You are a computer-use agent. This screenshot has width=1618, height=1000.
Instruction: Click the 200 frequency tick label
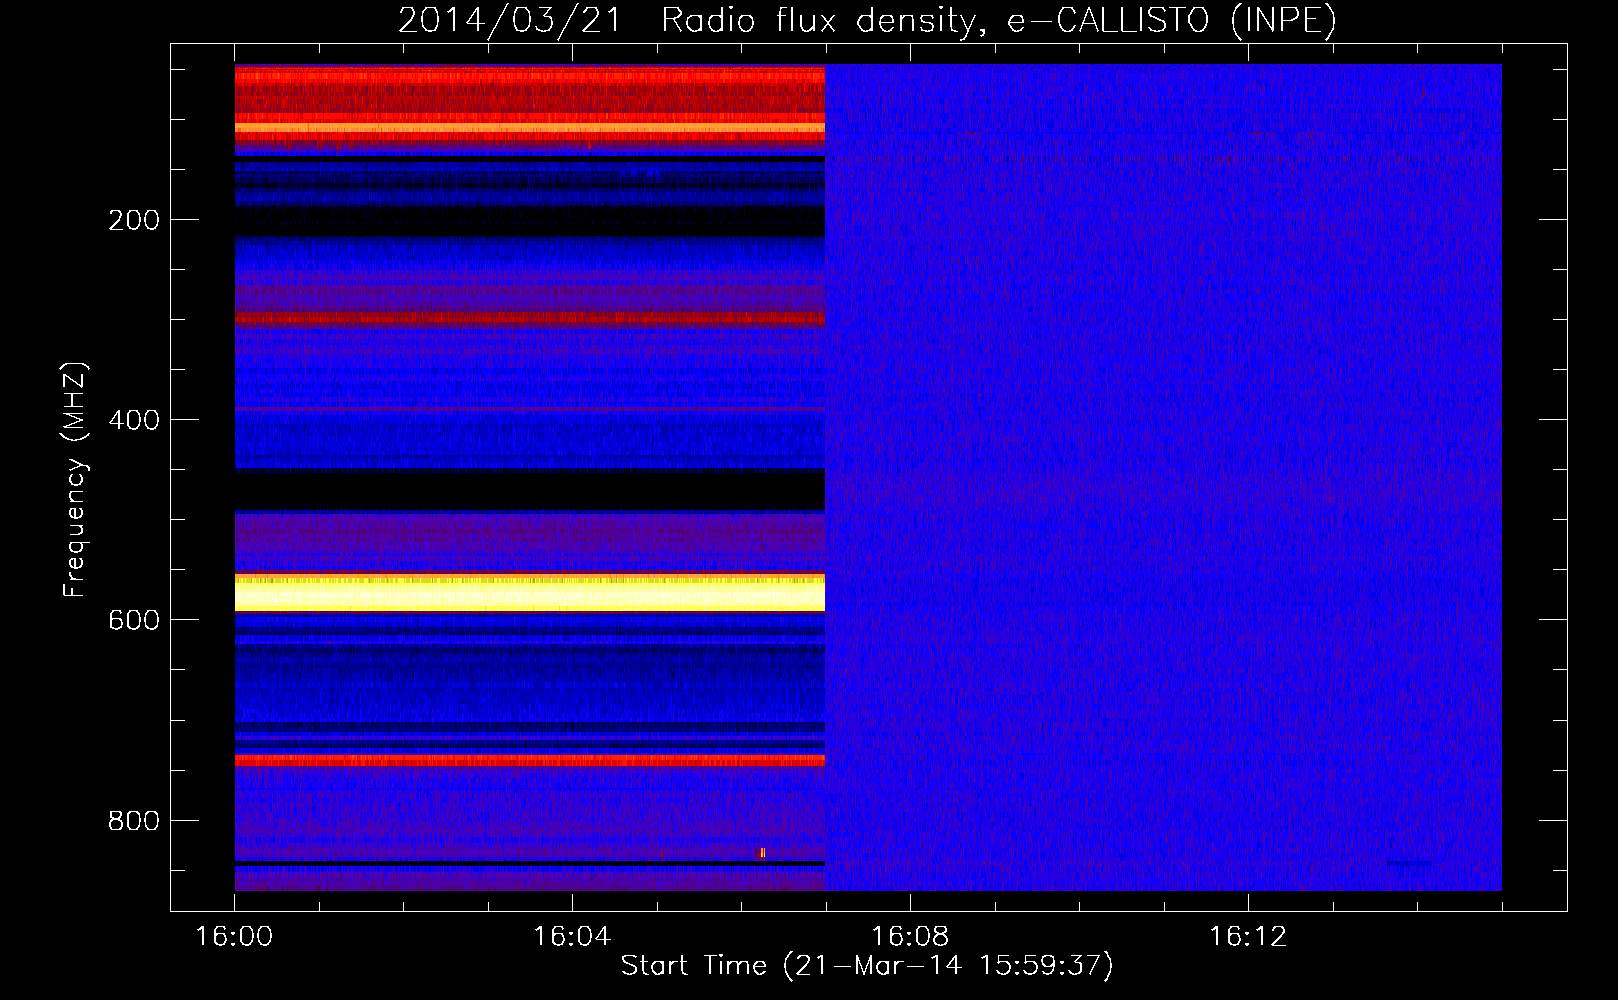134,220
